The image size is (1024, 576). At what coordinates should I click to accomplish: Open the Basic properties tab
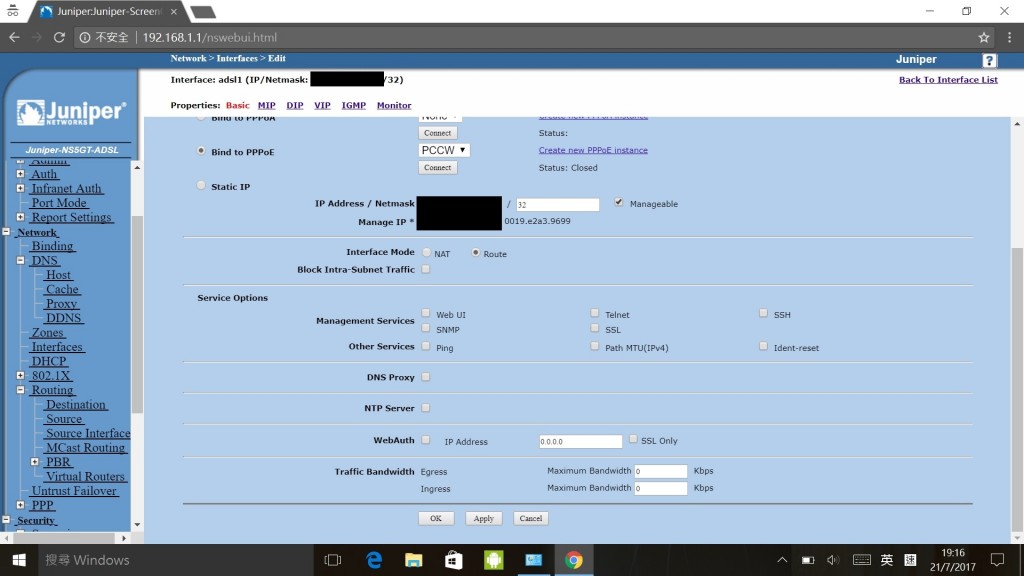click(238, 105)
